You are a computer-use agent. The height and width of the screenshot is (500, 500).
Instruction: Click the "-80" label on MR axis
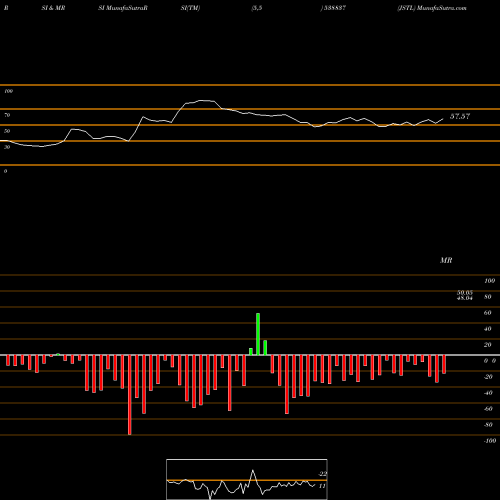point(488,425)
